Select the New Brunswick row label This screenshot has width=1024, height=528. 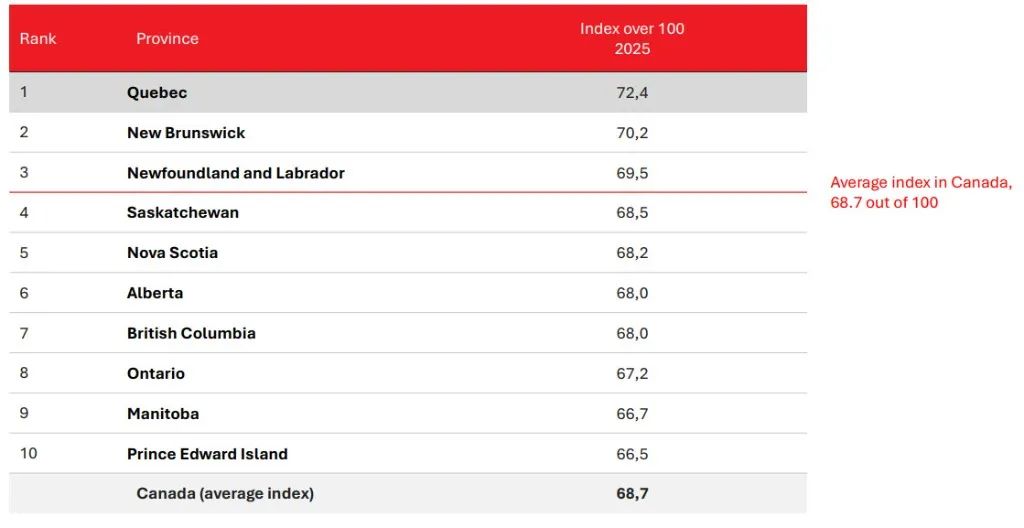pos(186,133)
